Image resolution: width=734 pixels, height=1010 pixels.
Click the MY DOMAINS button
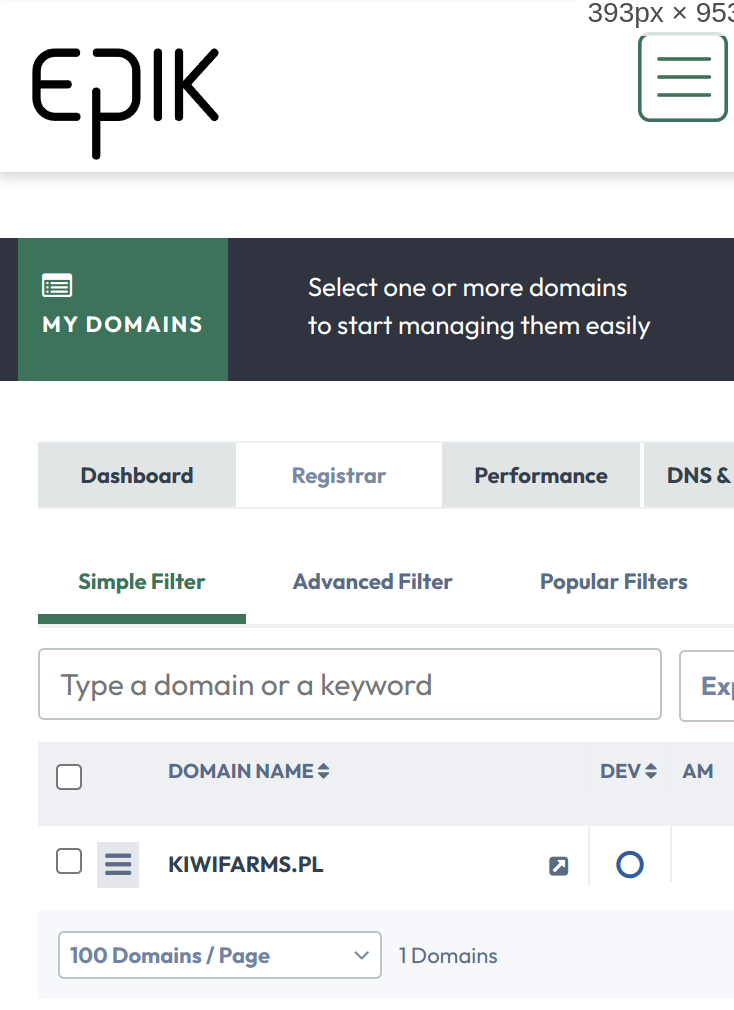123,309
